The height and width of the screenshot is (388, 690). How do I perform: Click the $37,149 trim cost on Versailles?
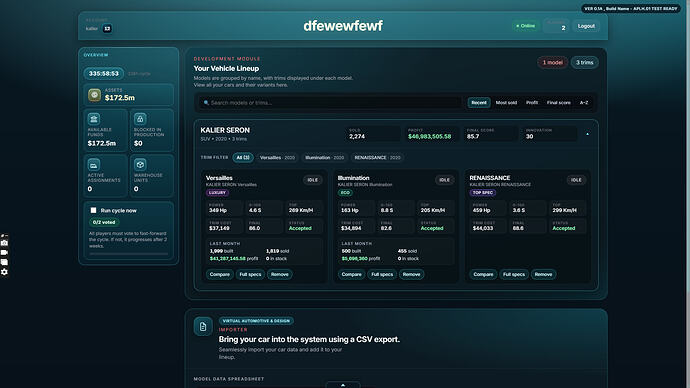coord(219,228)
